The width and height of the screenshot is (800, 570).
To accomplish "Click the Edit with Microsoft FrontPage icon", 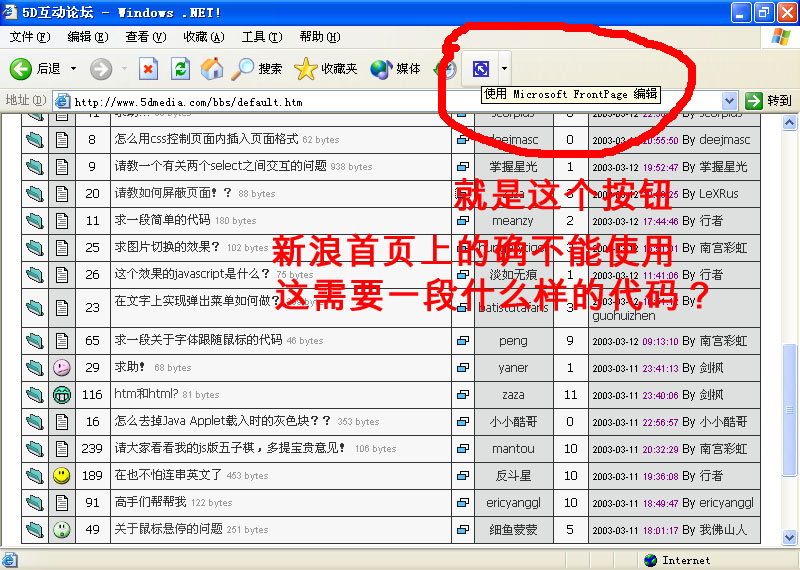I will coord(481,69).
